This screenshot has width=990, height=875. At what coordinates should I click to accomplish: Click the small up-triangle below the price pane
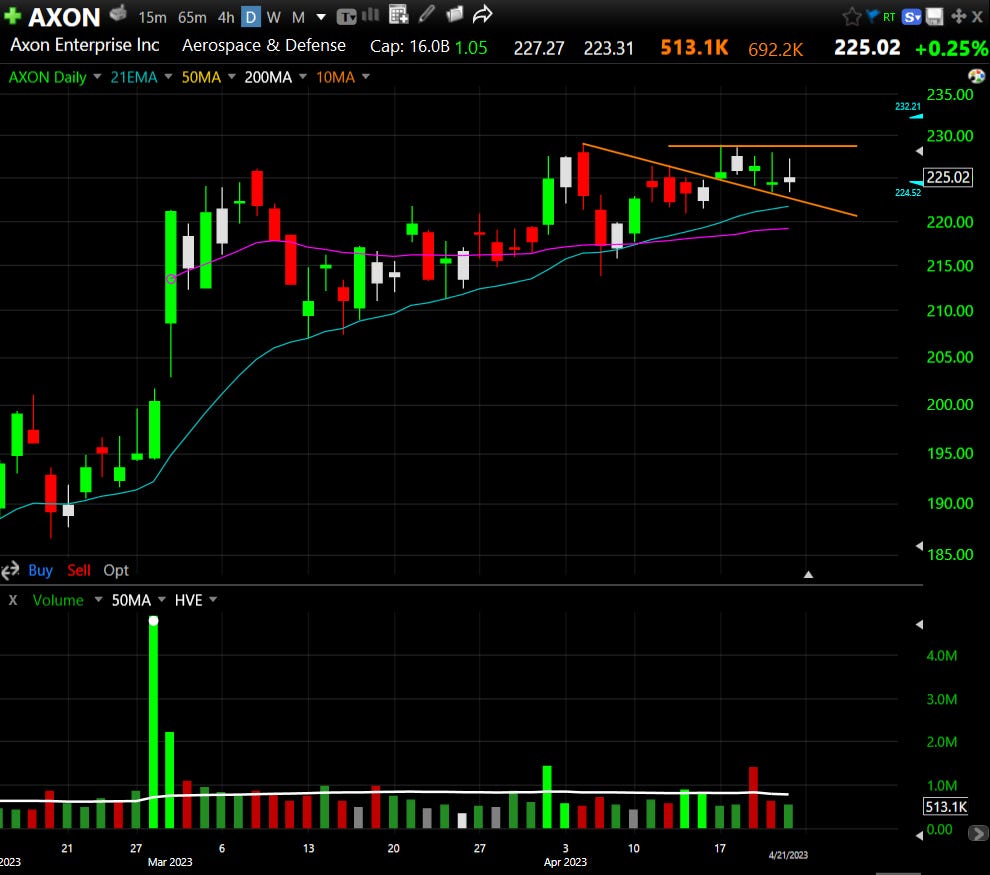click(x=808, y=574)
